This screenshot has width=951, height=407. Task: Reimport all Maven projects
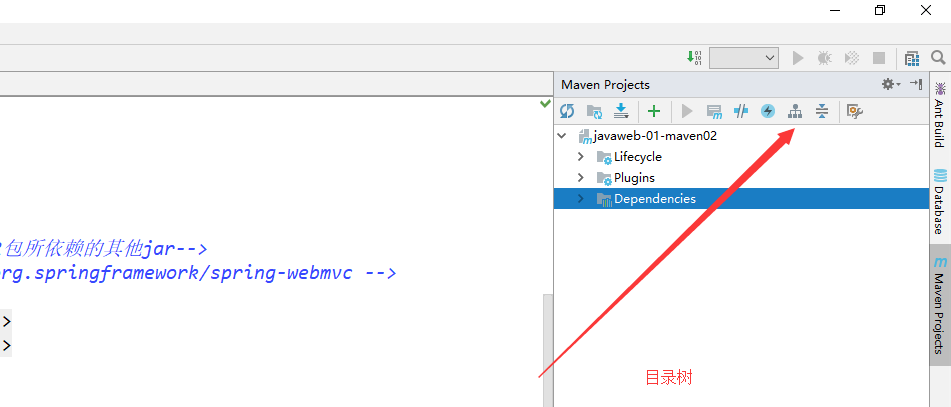[567, 111]
